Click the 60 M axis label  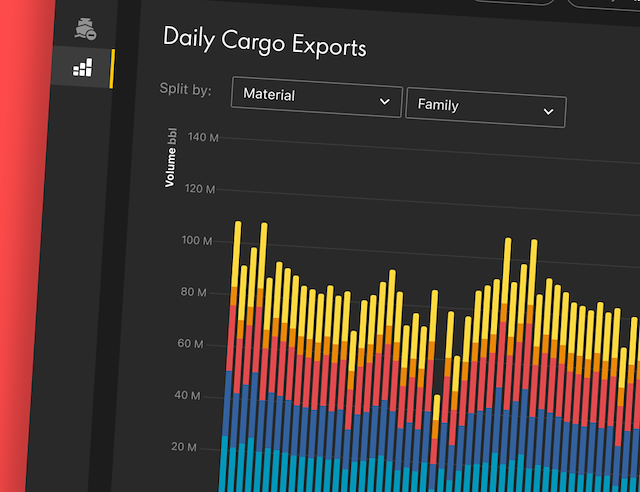pos(190,344)
